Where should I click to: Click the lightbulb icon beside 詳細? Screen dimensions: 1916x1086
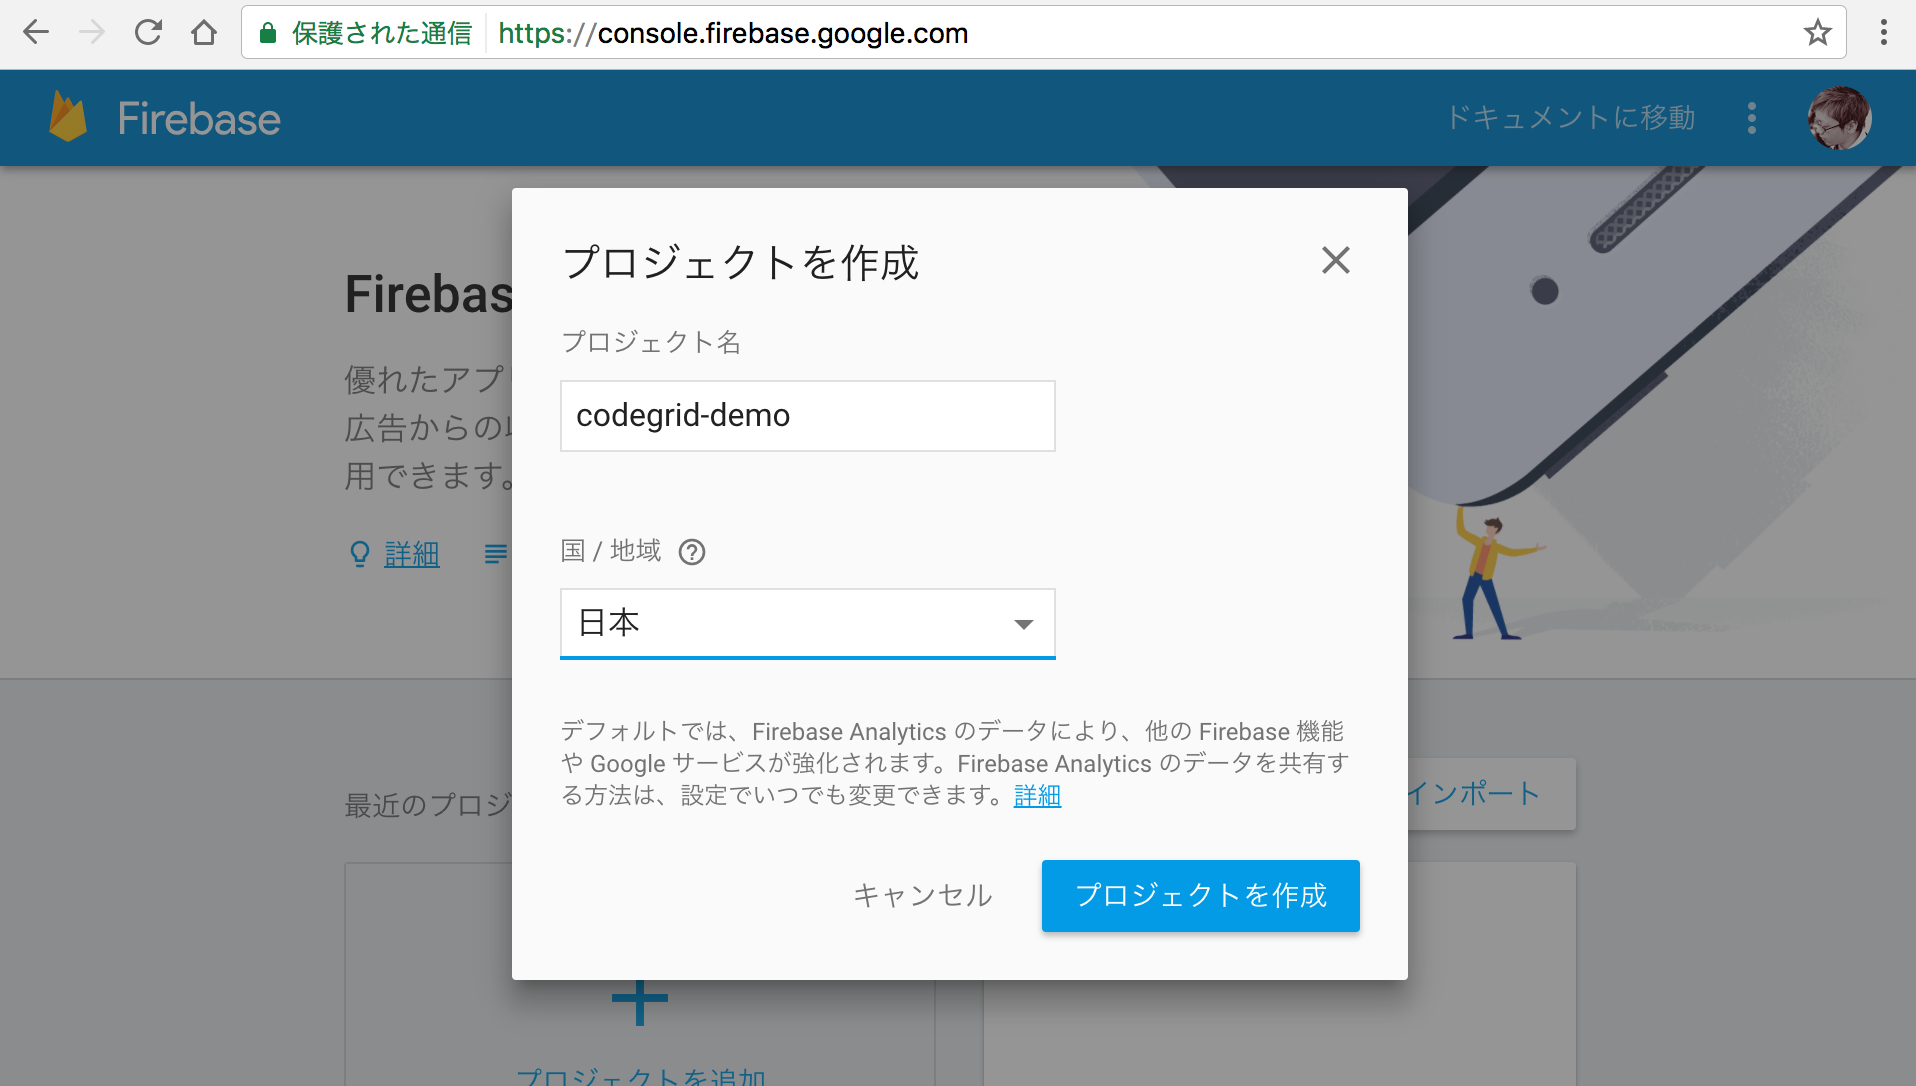point(360,554)
